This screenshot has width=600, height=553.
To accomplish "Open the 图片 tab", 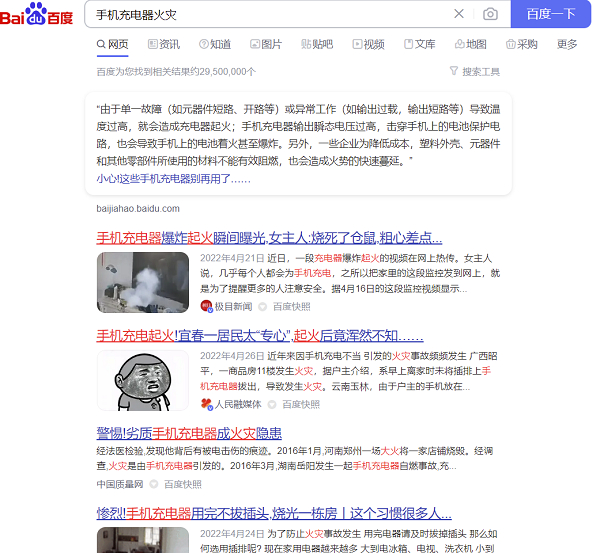I will coord(266,44).
